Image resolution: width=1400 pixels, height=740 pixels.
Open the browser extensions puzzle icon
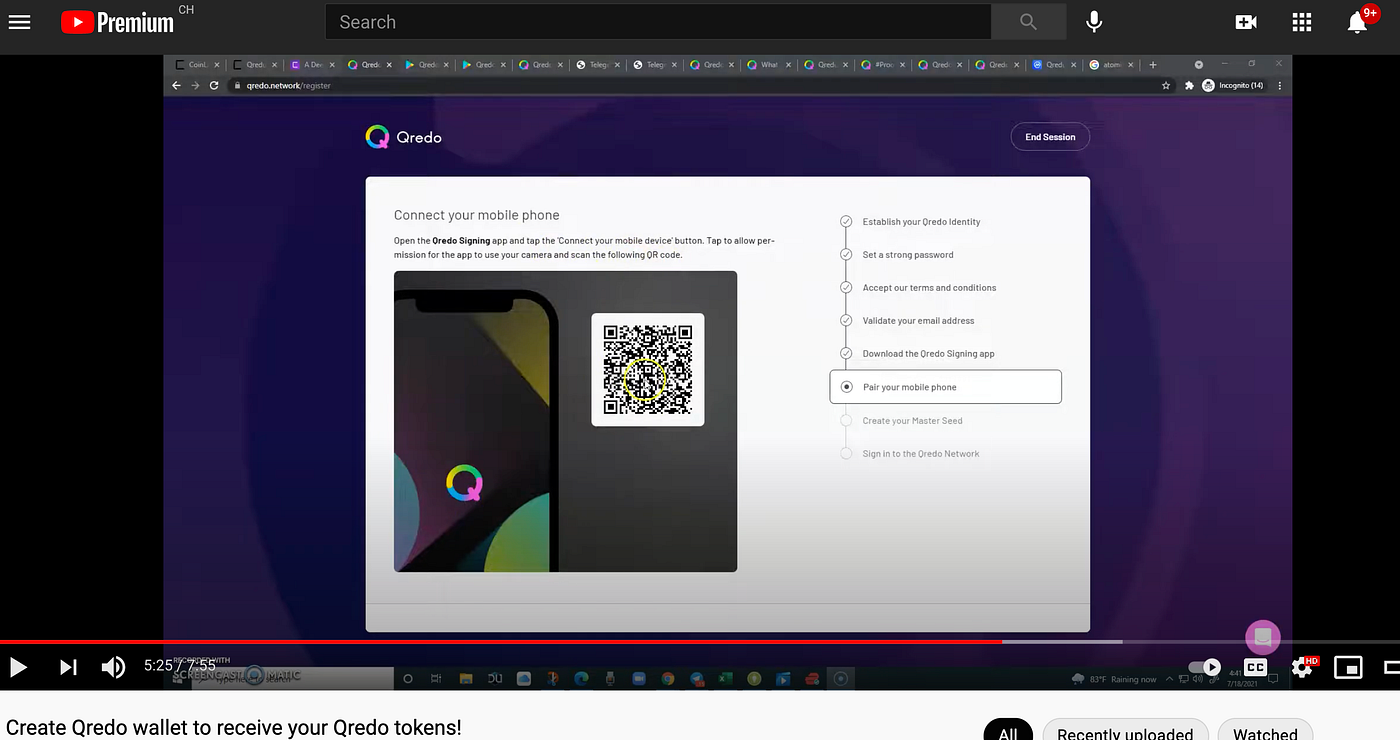tap(1189, 86)
